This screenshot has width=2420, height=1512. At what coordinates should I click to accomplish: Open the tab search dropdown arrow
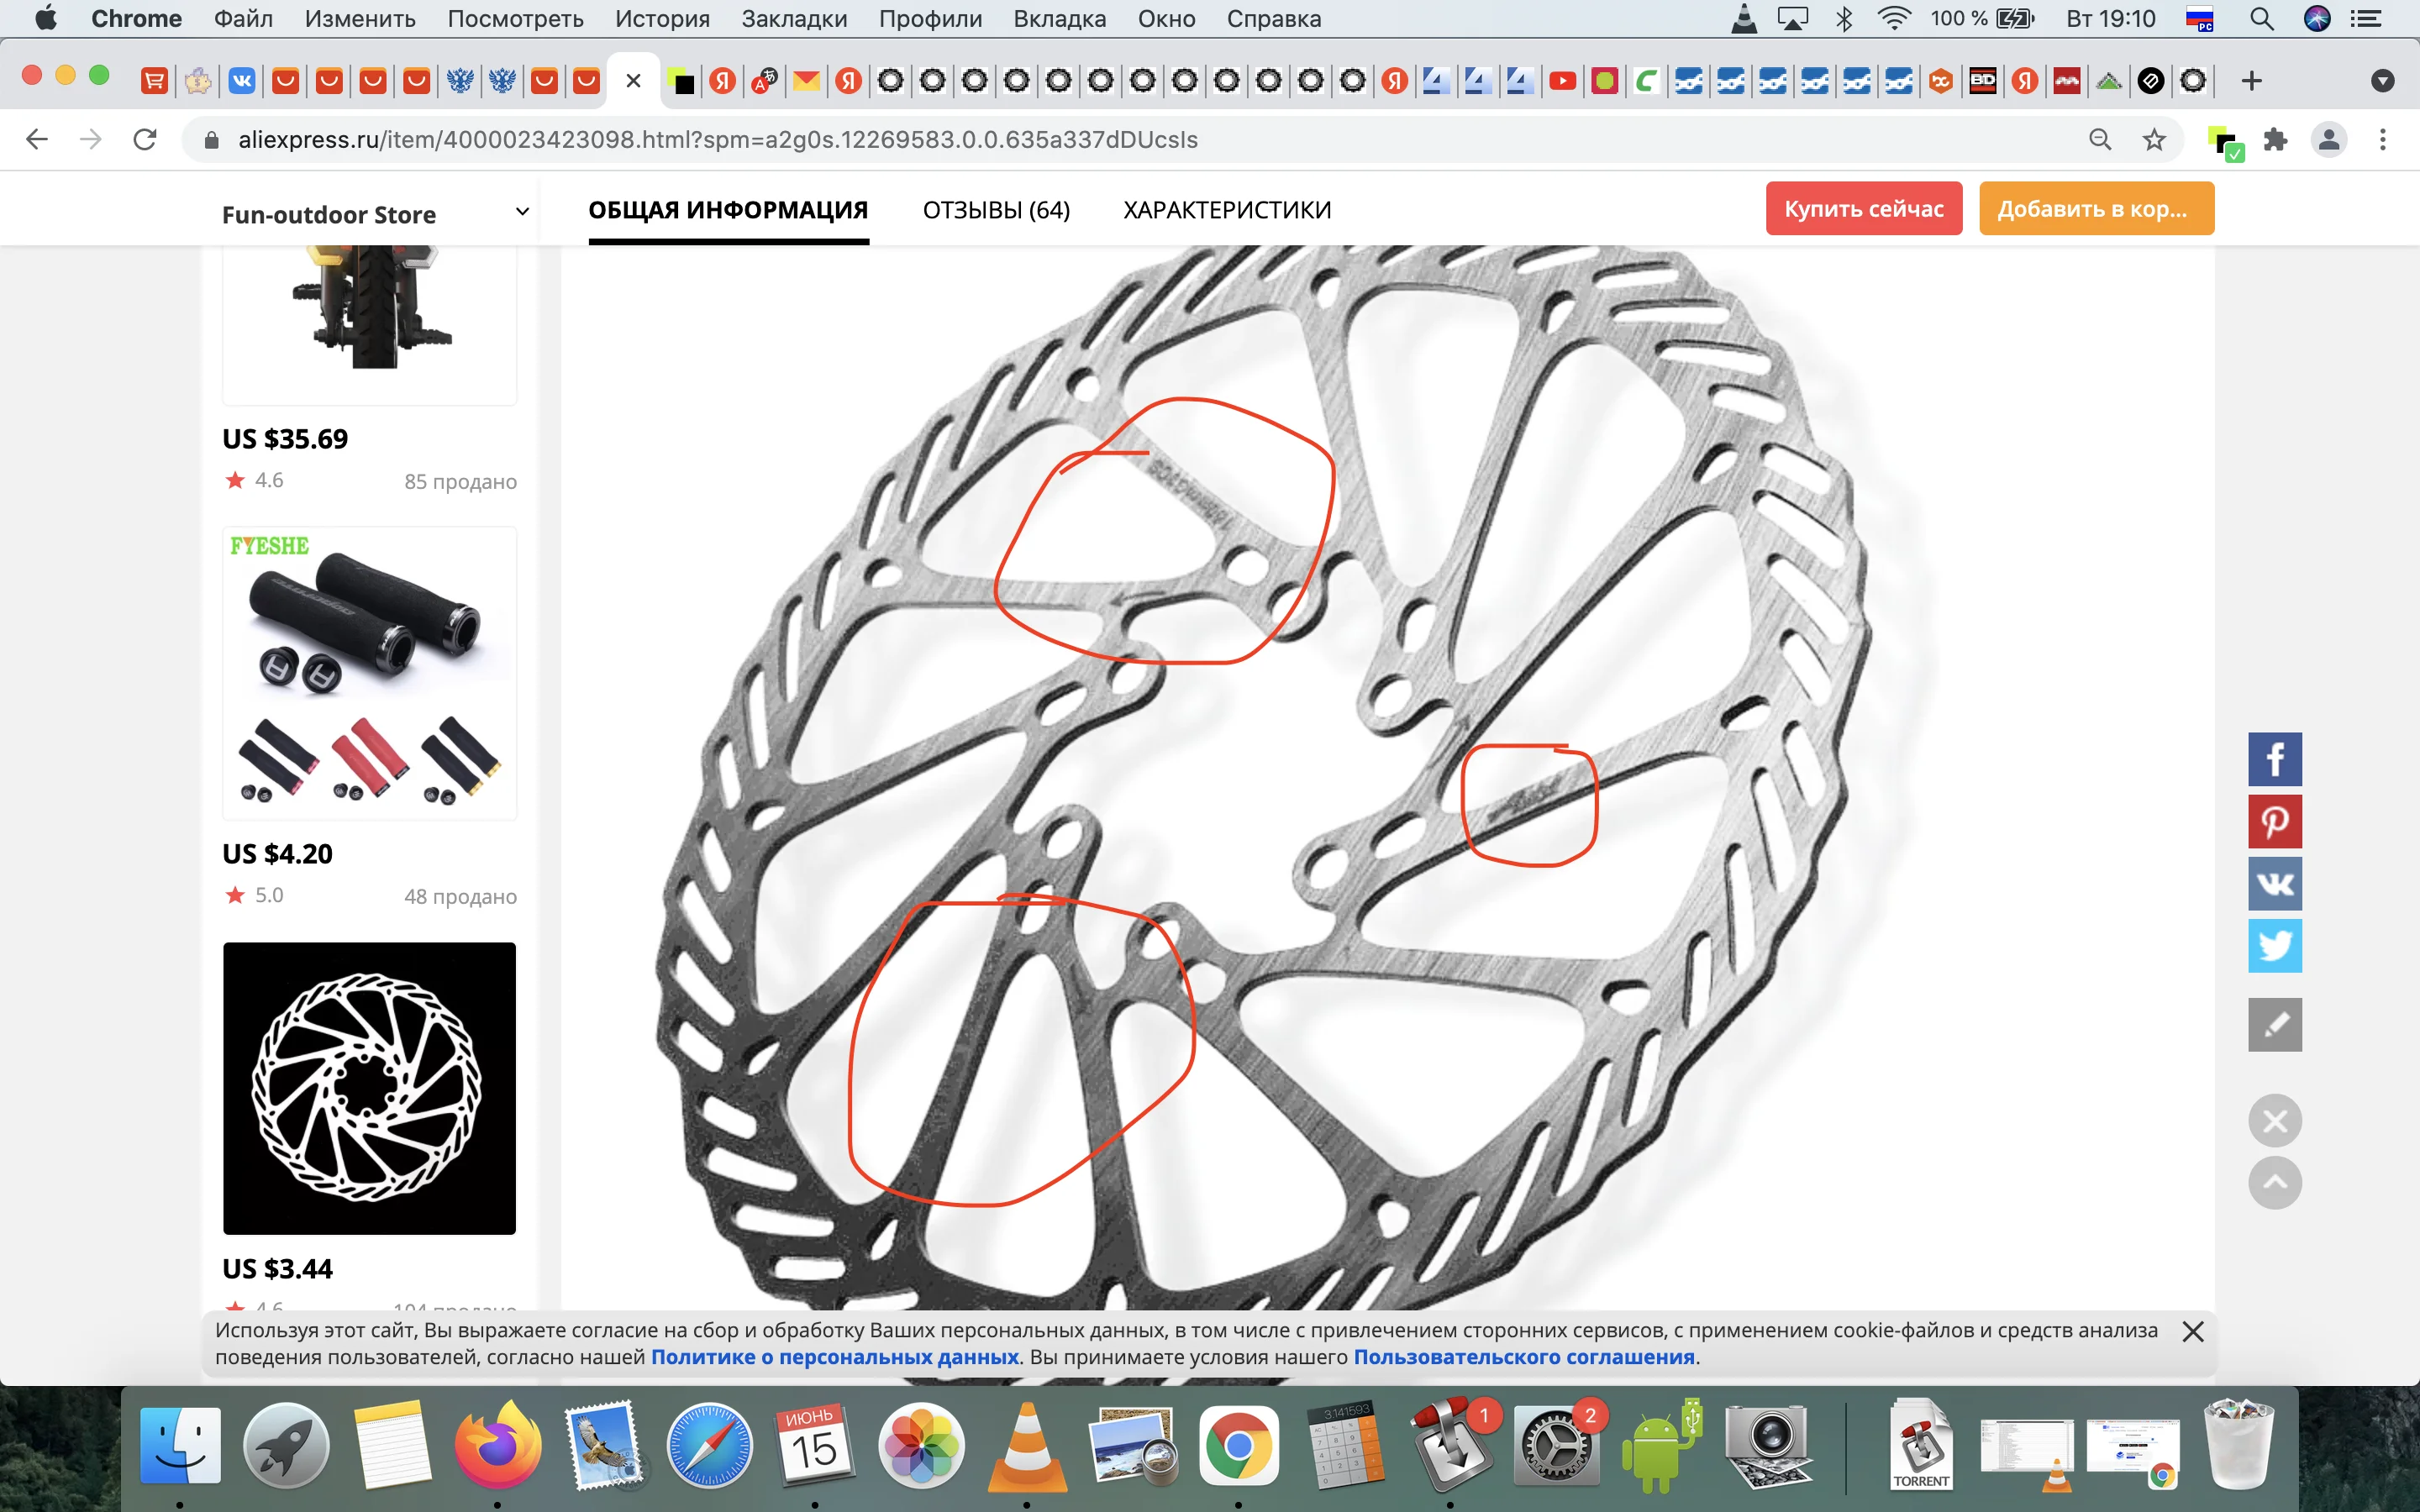pyautogui.click(x=2382, y=81)
